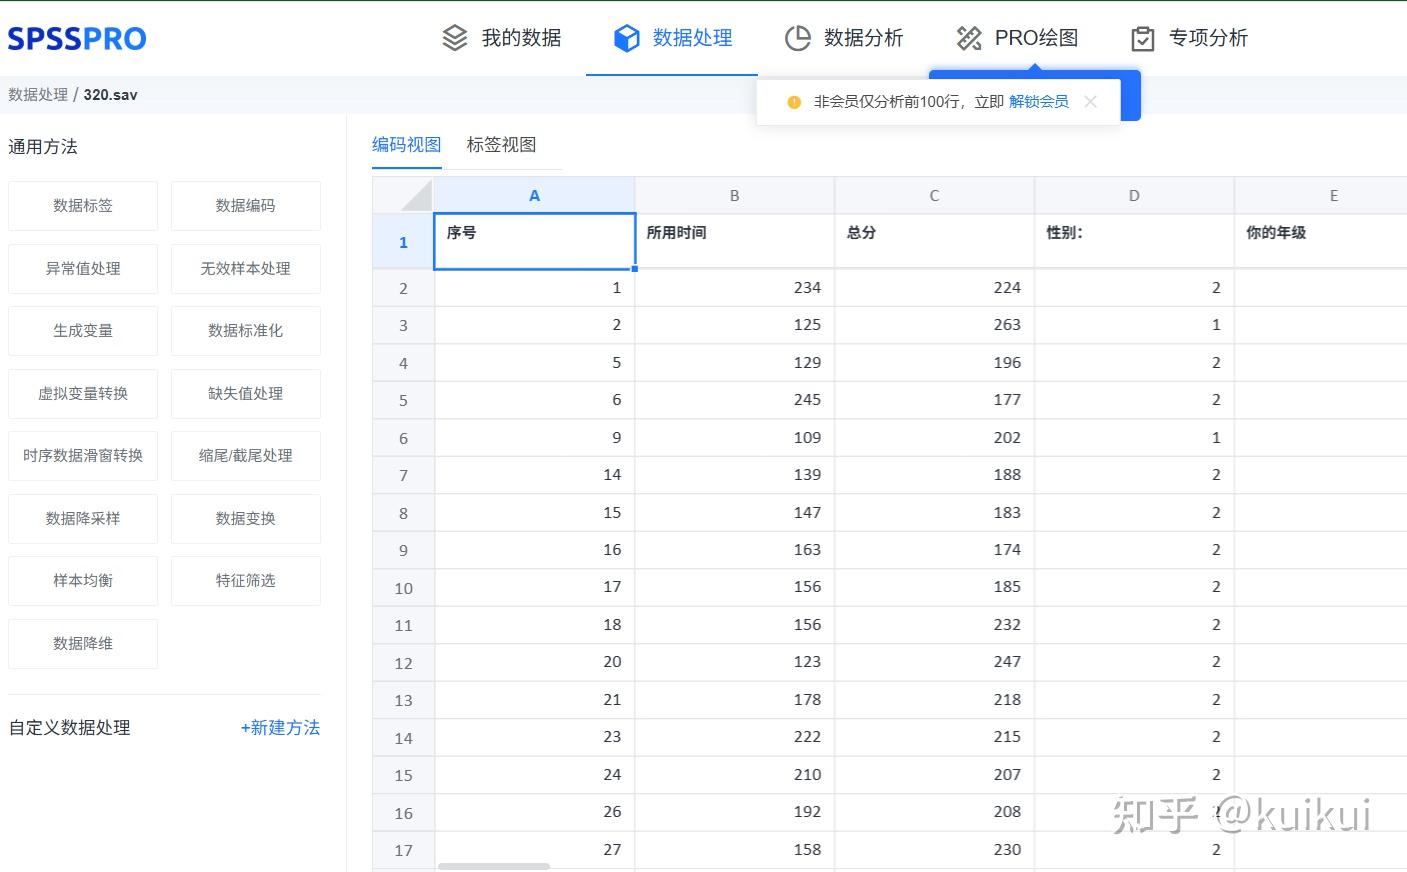Click the SPSSPRO logo

point(76,37)
